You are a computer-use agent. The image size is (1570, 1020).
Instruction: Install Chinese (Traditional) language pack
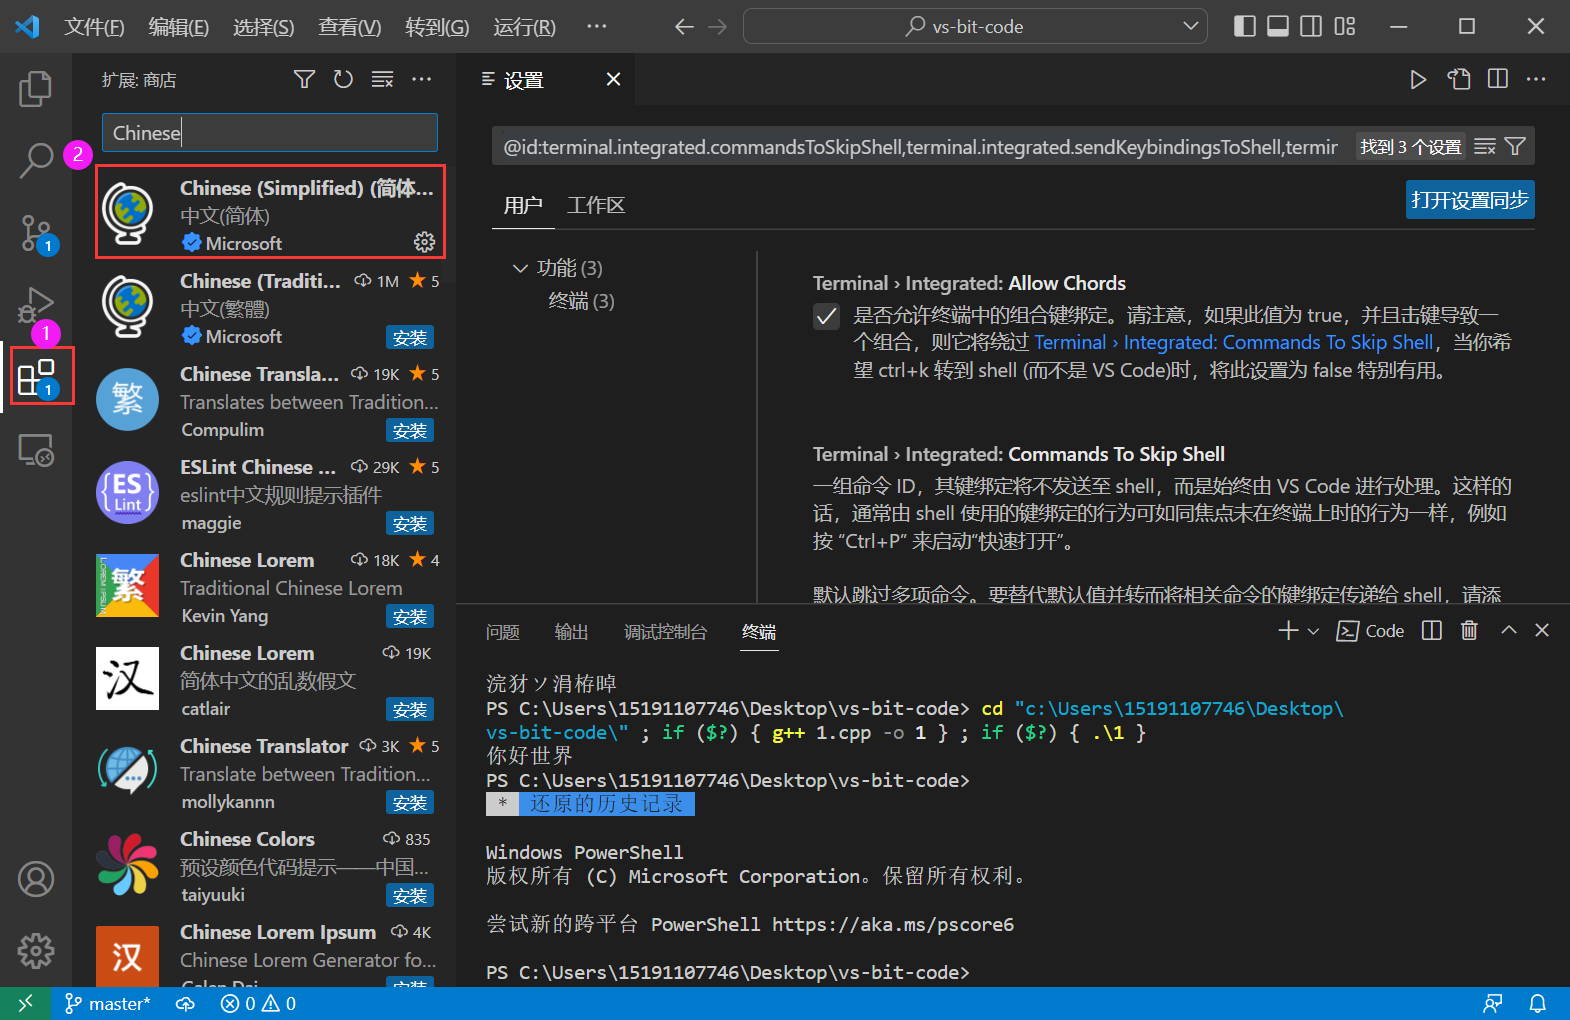coord(410,338)
